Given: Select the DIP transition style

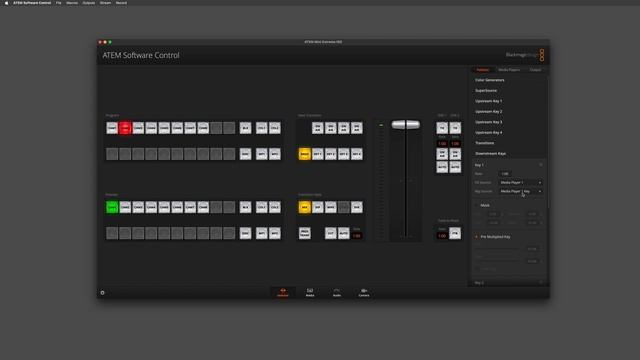Looking at the screenshot, I should pyautogui.click(x=318, y=207).
